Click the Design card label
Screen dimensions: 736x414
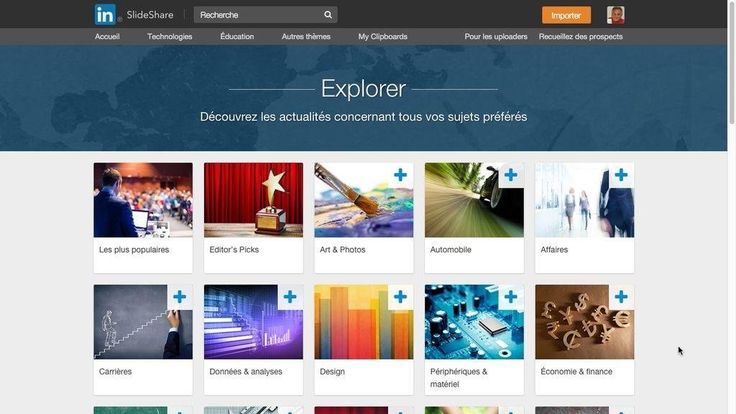[x=332, y=371]
